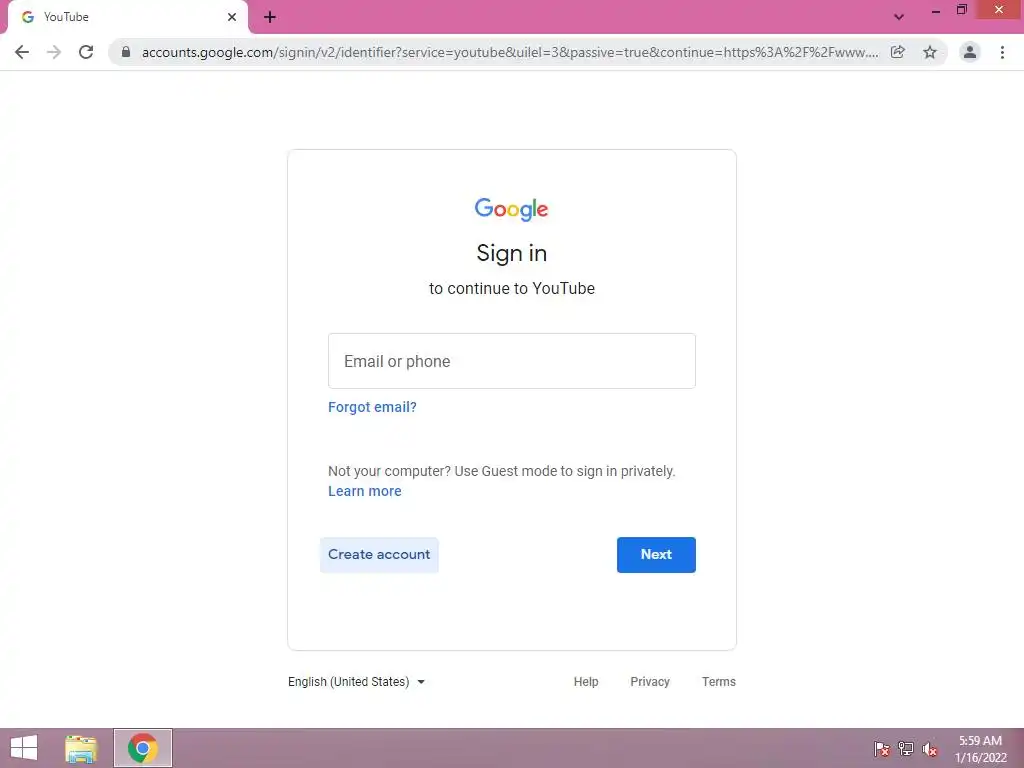Restore down the Chrome window

coord(961,10)
